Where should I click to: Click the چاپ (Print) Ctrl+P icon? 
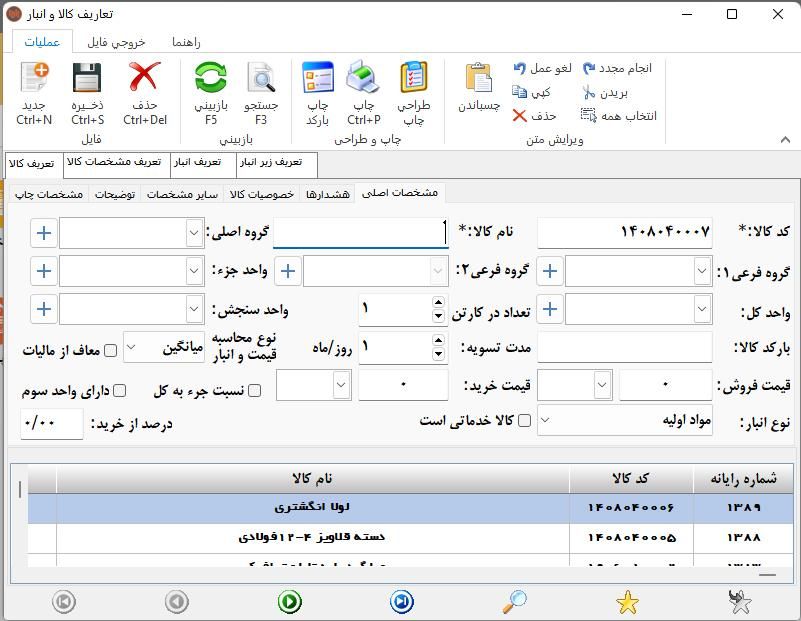click(363, 78)
